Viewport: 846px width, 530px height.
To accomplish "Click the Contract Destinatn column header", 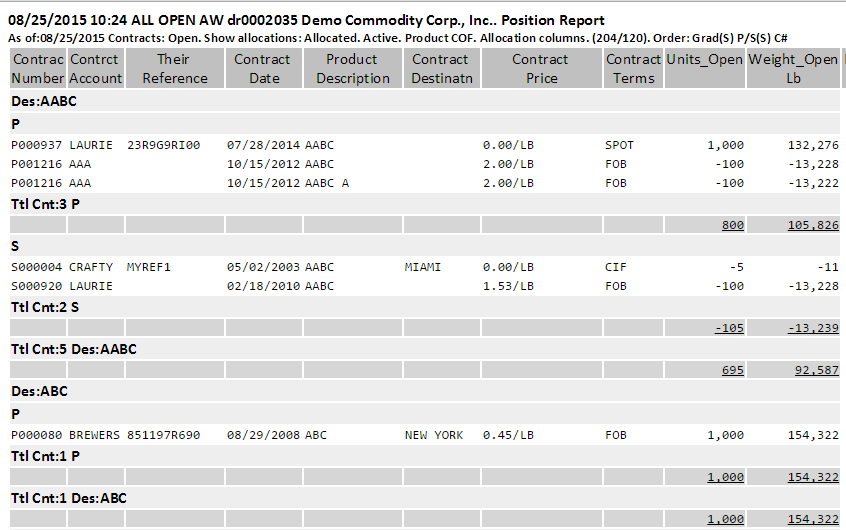I will pyautogui.click(x=441, y=69).
